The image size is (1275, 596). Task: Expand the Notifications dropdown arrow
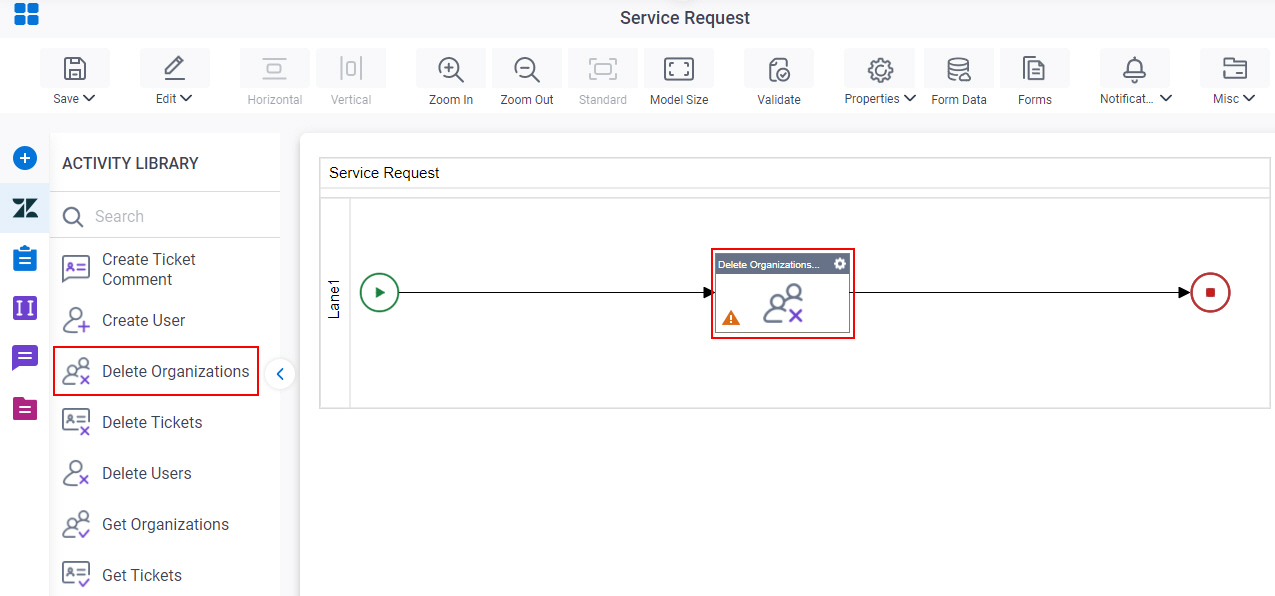point(1166,99)
